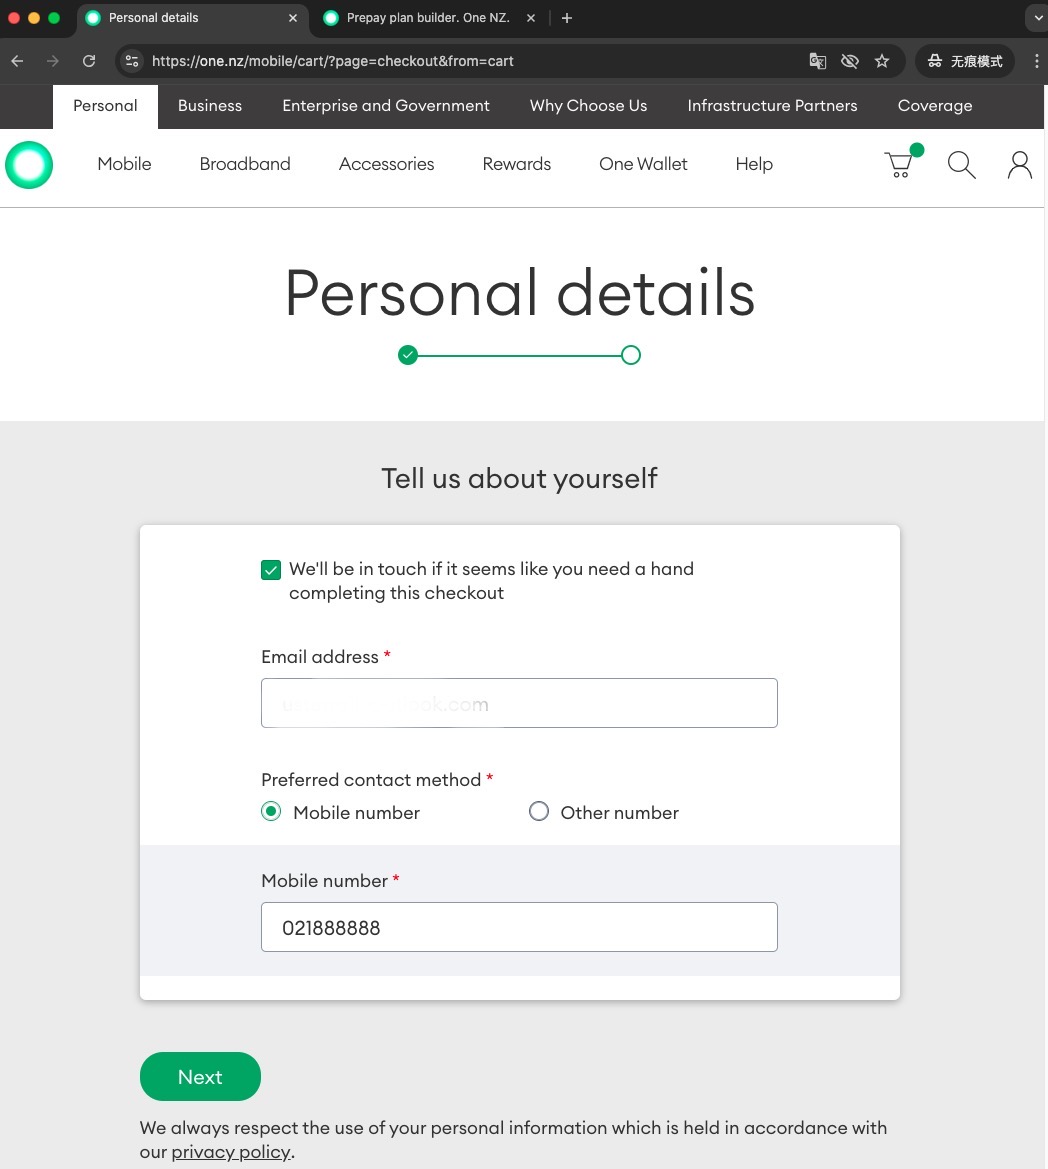
Task: Click the Email address input field
Action: pyautogui.click(x=520, y=703)
